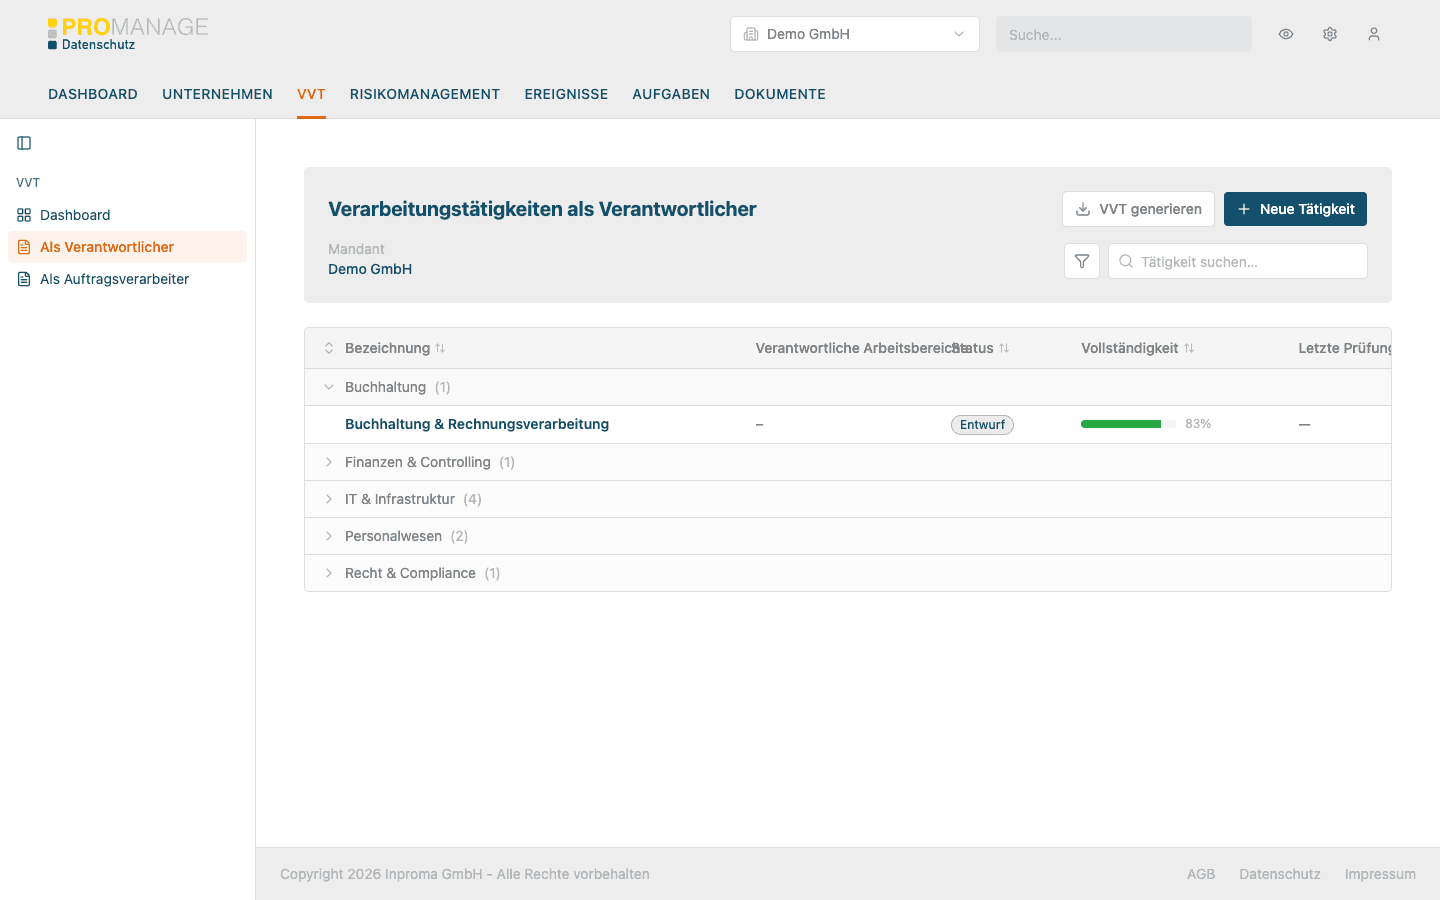Sort by Vollständigkeit column arrows

click(x=1189, y=348)
